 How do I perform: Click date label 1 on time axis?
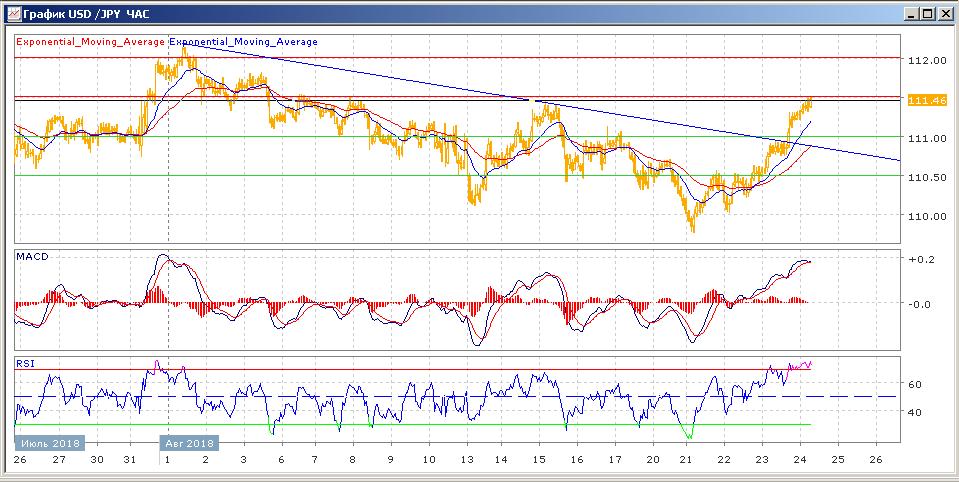[168, 460]
